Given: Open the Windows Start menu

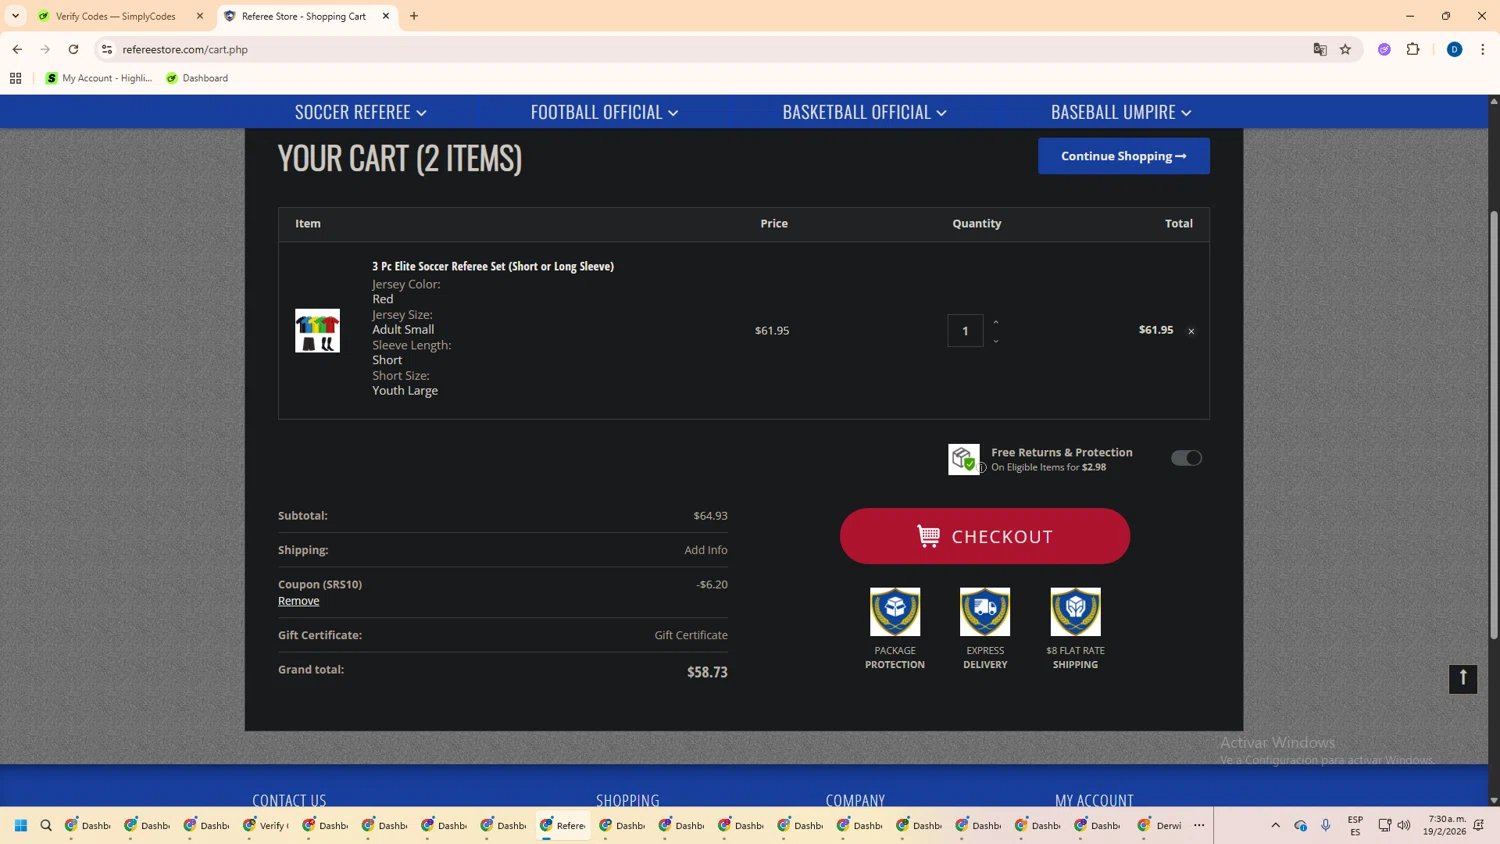Looking at the screenshot, I should (21, 825).
